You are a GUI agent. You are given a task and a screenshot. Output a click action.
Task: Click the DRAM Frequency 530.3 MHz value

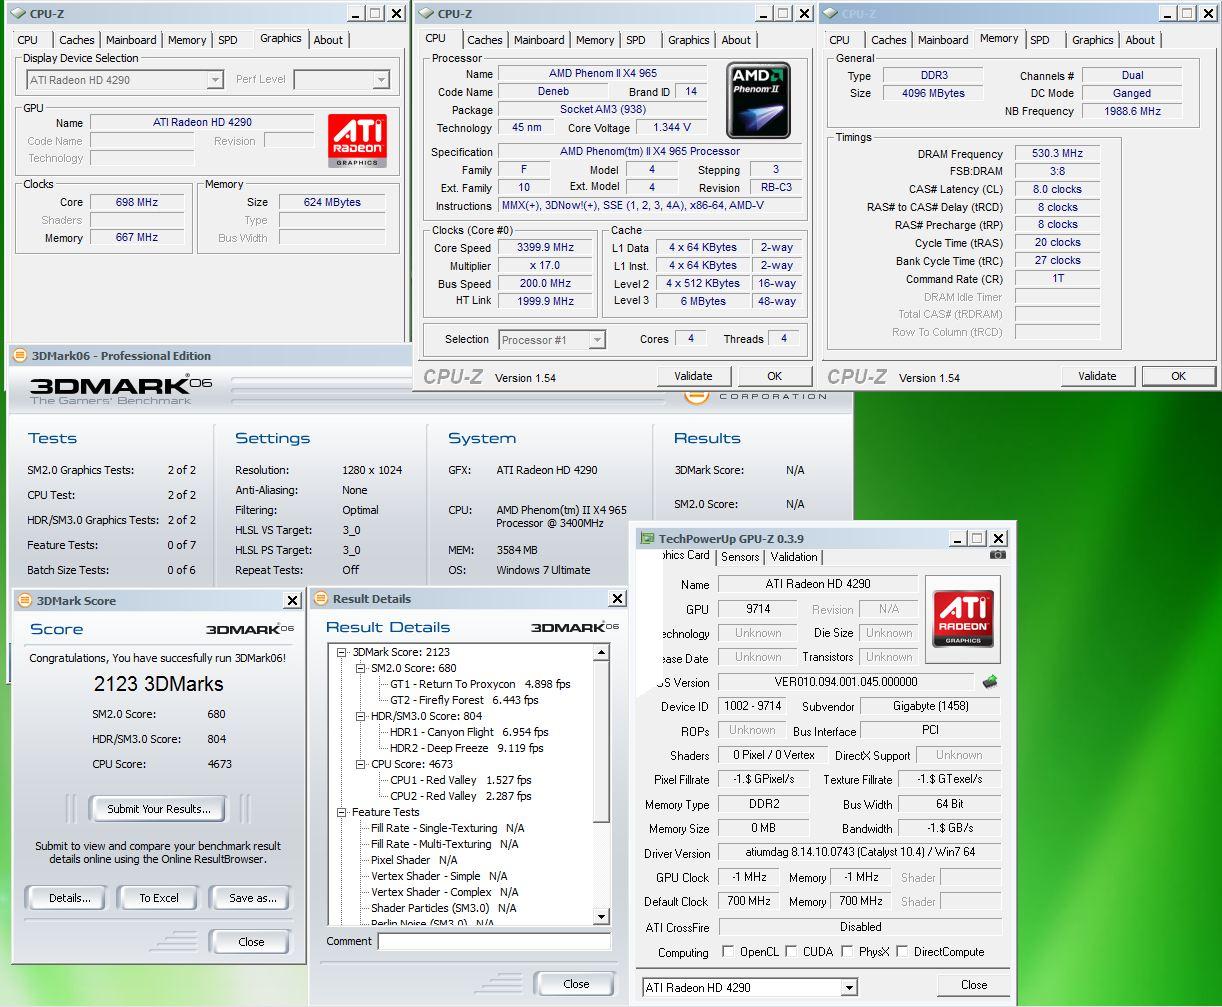click(x=1057, y=154)
